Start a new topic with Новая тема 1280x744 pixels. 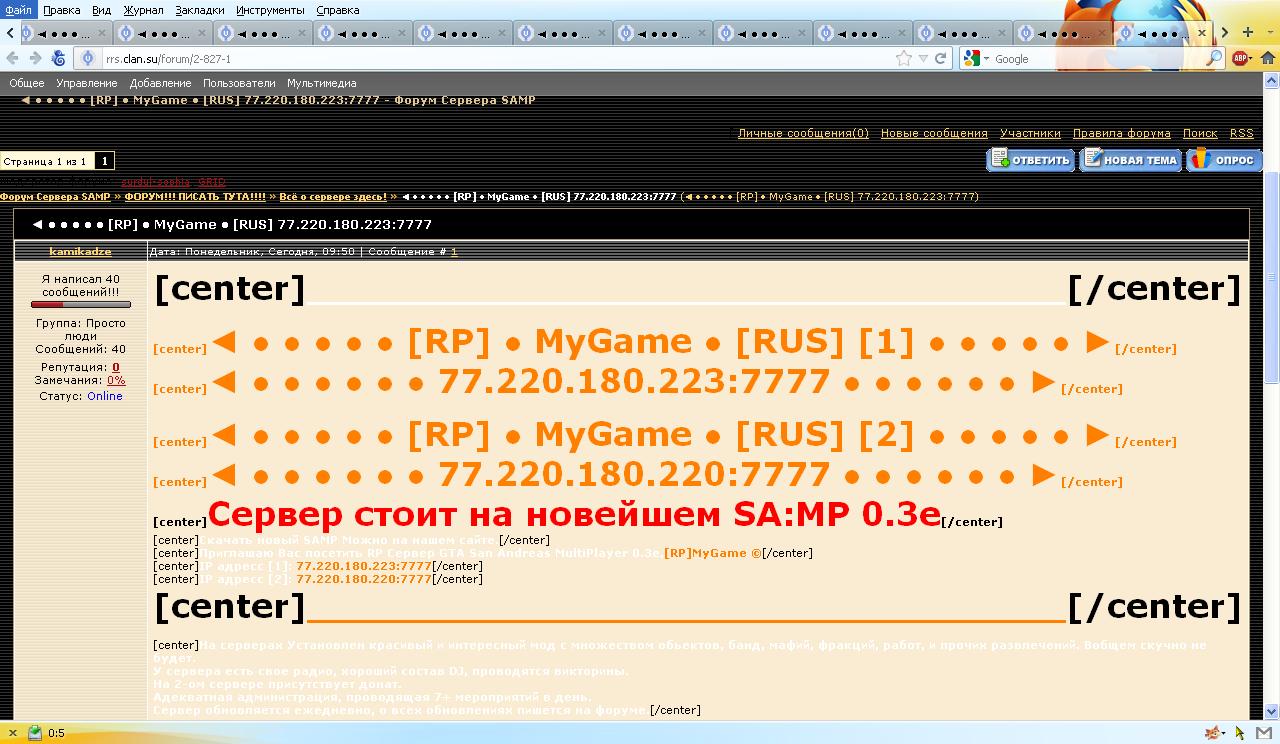[x=1131, y=160]
